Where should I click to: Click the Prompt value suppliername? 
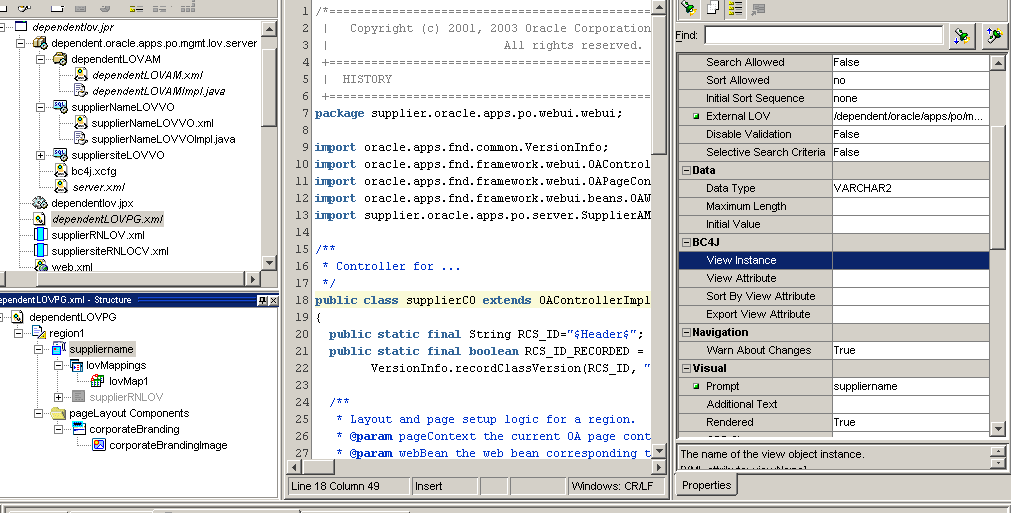click(910, 386)
